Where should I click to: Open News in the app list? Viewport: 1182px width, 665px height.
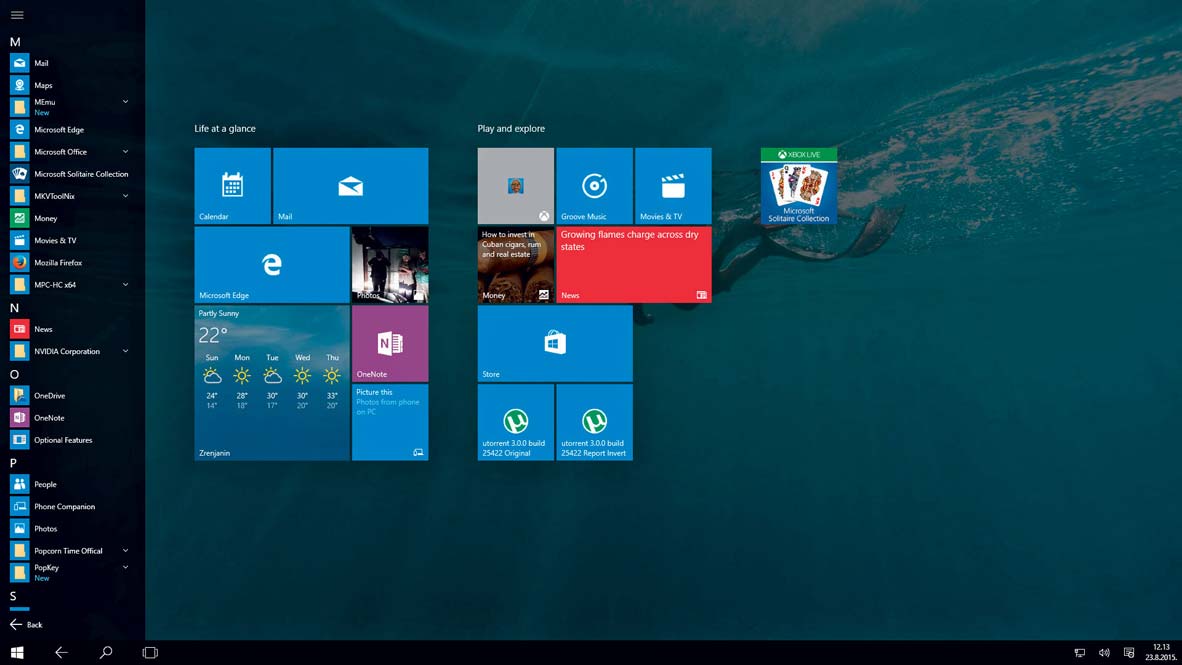coord(69,329)
